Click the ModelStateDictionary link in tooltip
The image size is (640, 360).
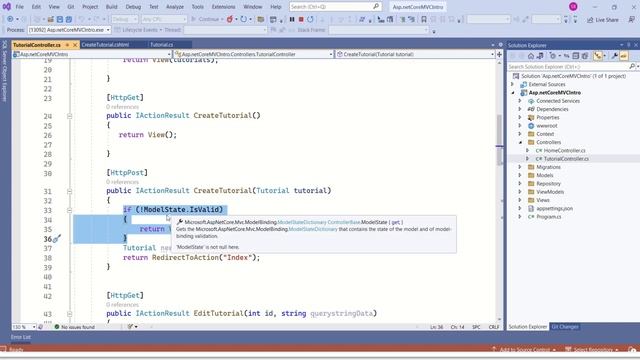tap(302, 222)
